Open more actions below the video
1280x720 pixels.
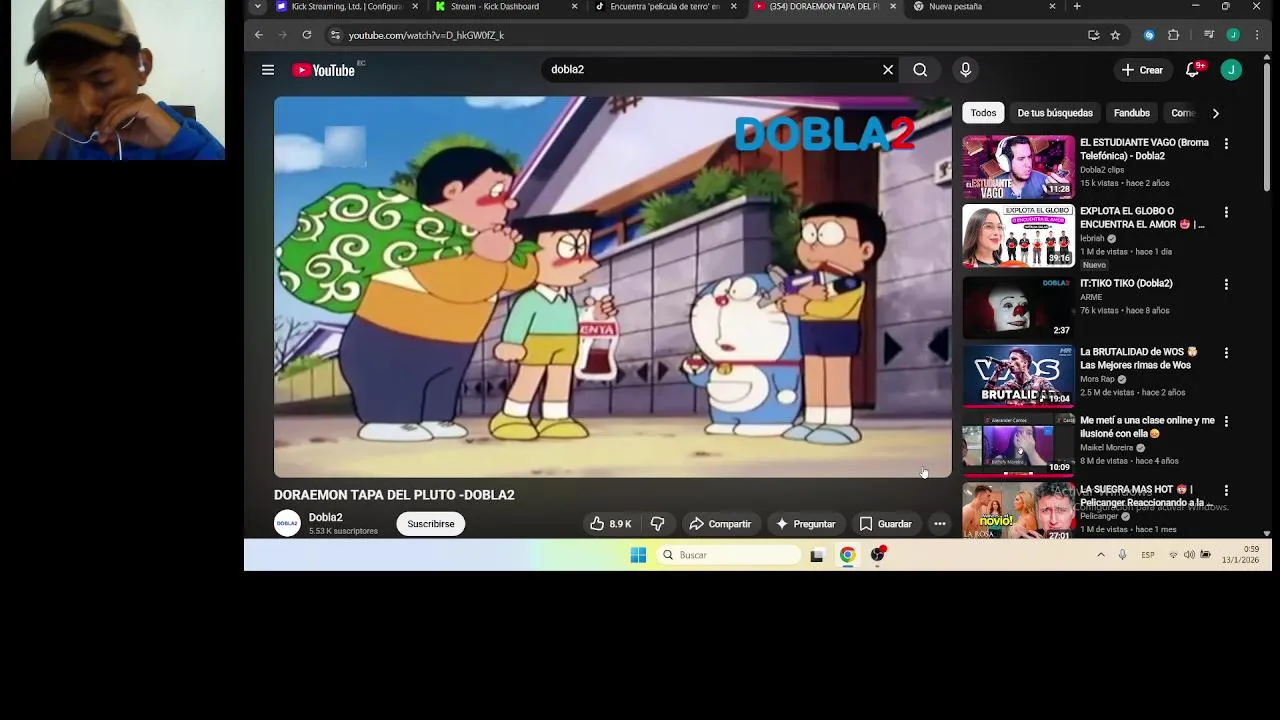click(939, 524)
